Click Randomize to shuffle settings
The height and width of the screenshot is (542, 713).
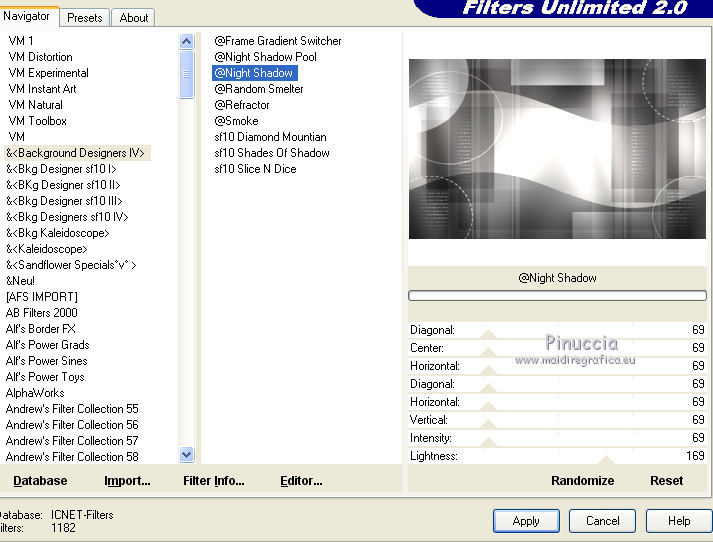pos(582,481)
